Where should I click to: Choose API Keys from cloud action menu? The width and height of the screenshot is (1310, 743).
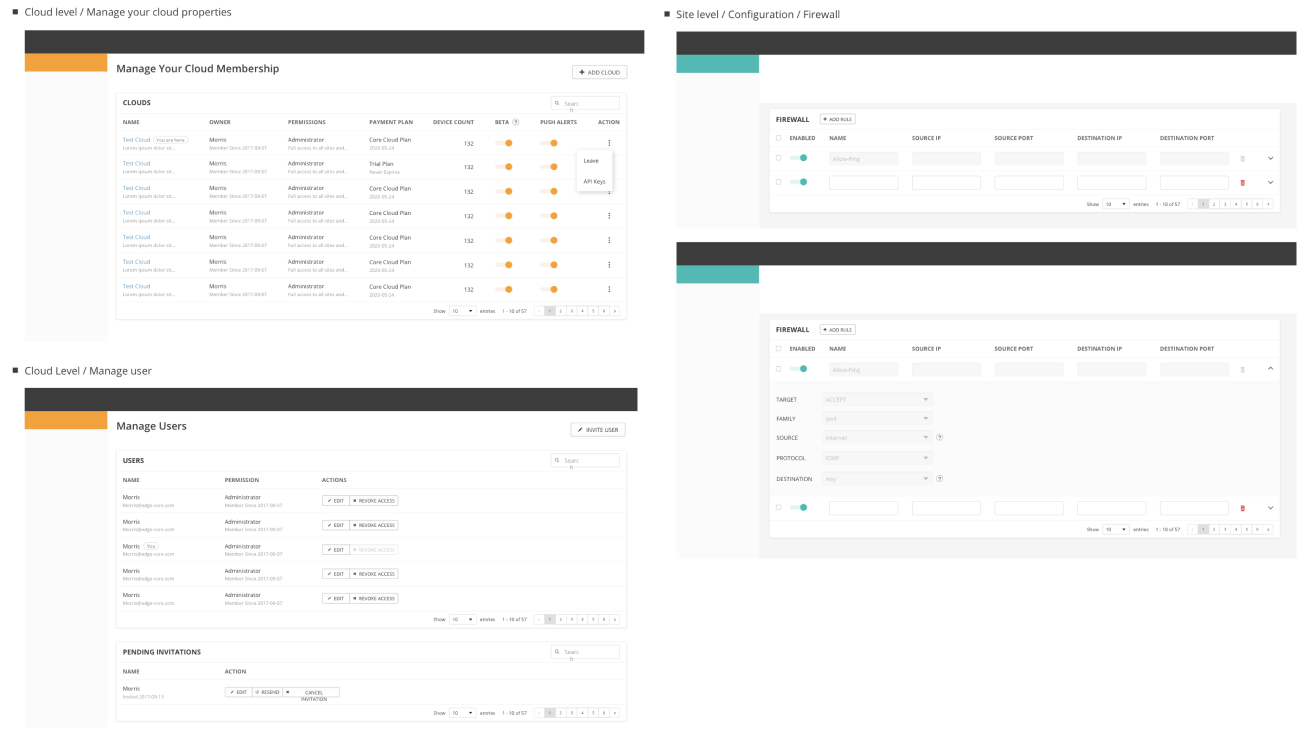(594, 181)
